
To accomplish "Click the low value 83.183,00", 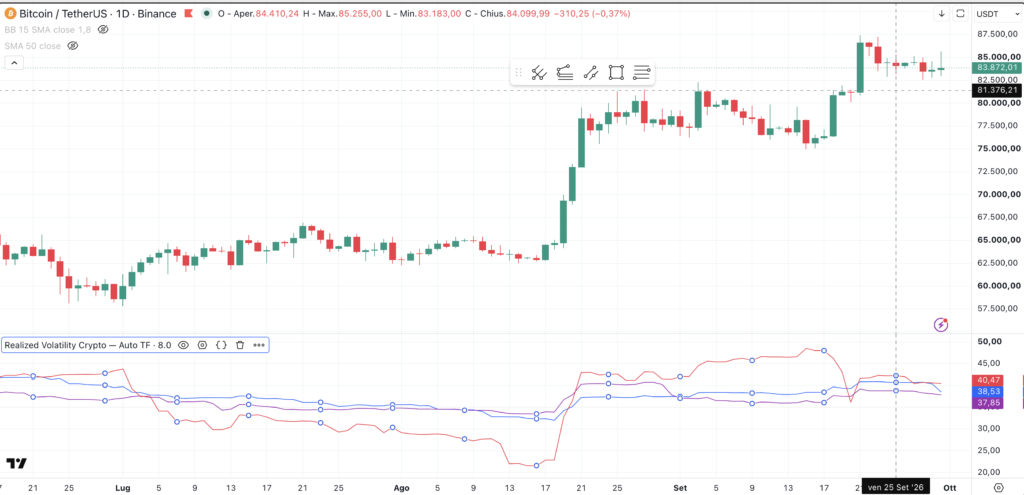I will pyautogui.click(x=439, y=13).
